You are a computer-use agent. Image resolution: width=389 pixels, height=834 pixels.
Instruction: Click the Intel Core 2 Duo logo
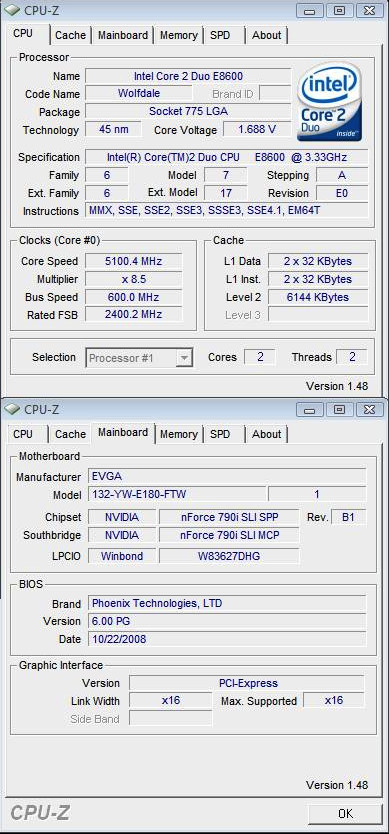click(x=329, y=102)
